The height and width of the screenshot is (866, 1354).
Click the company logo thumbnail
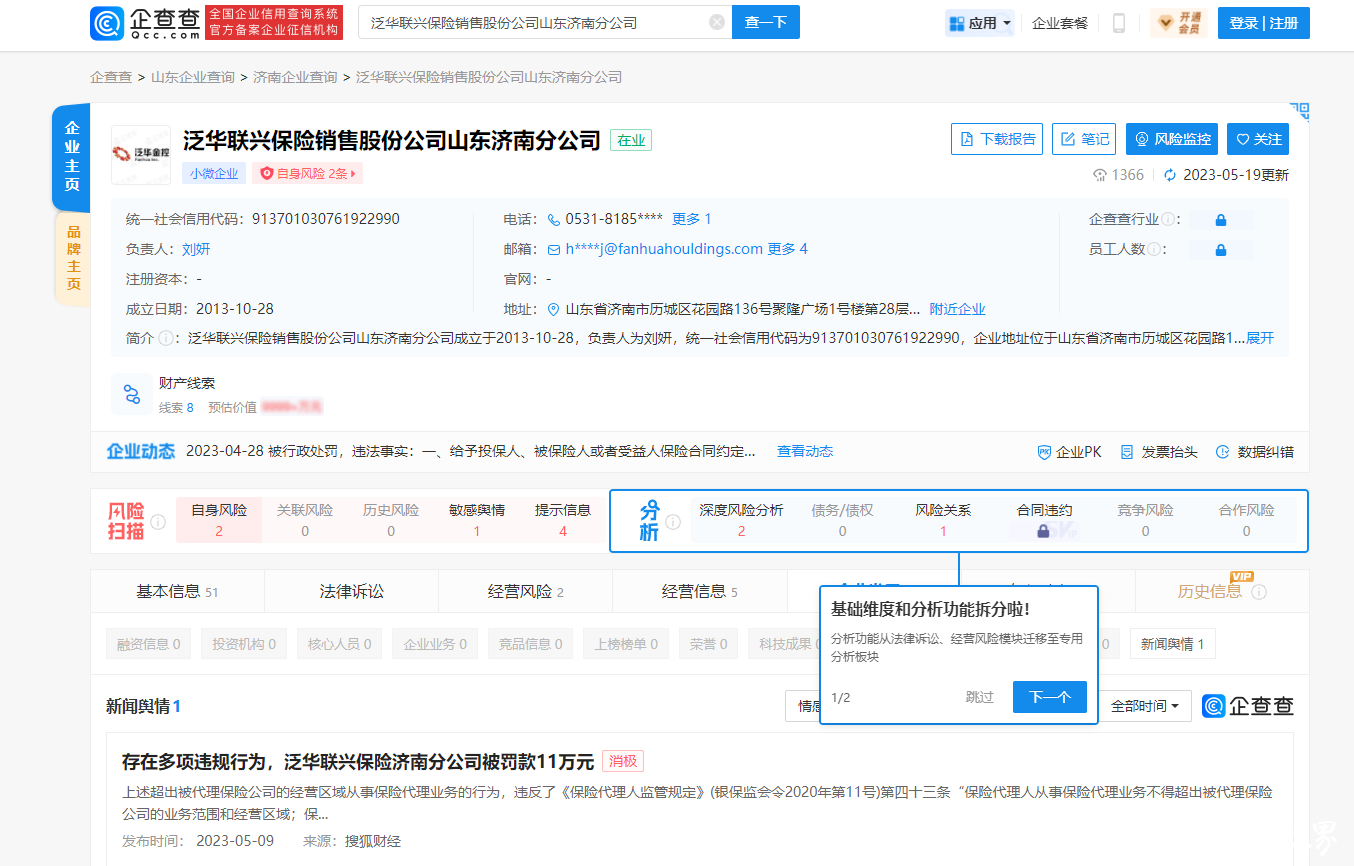click(140, 155)
